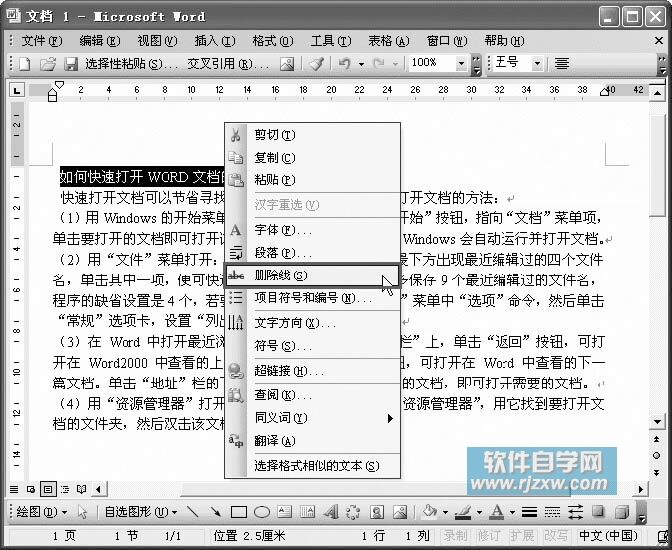Switch to Web Layout view button

pos(31,489)
